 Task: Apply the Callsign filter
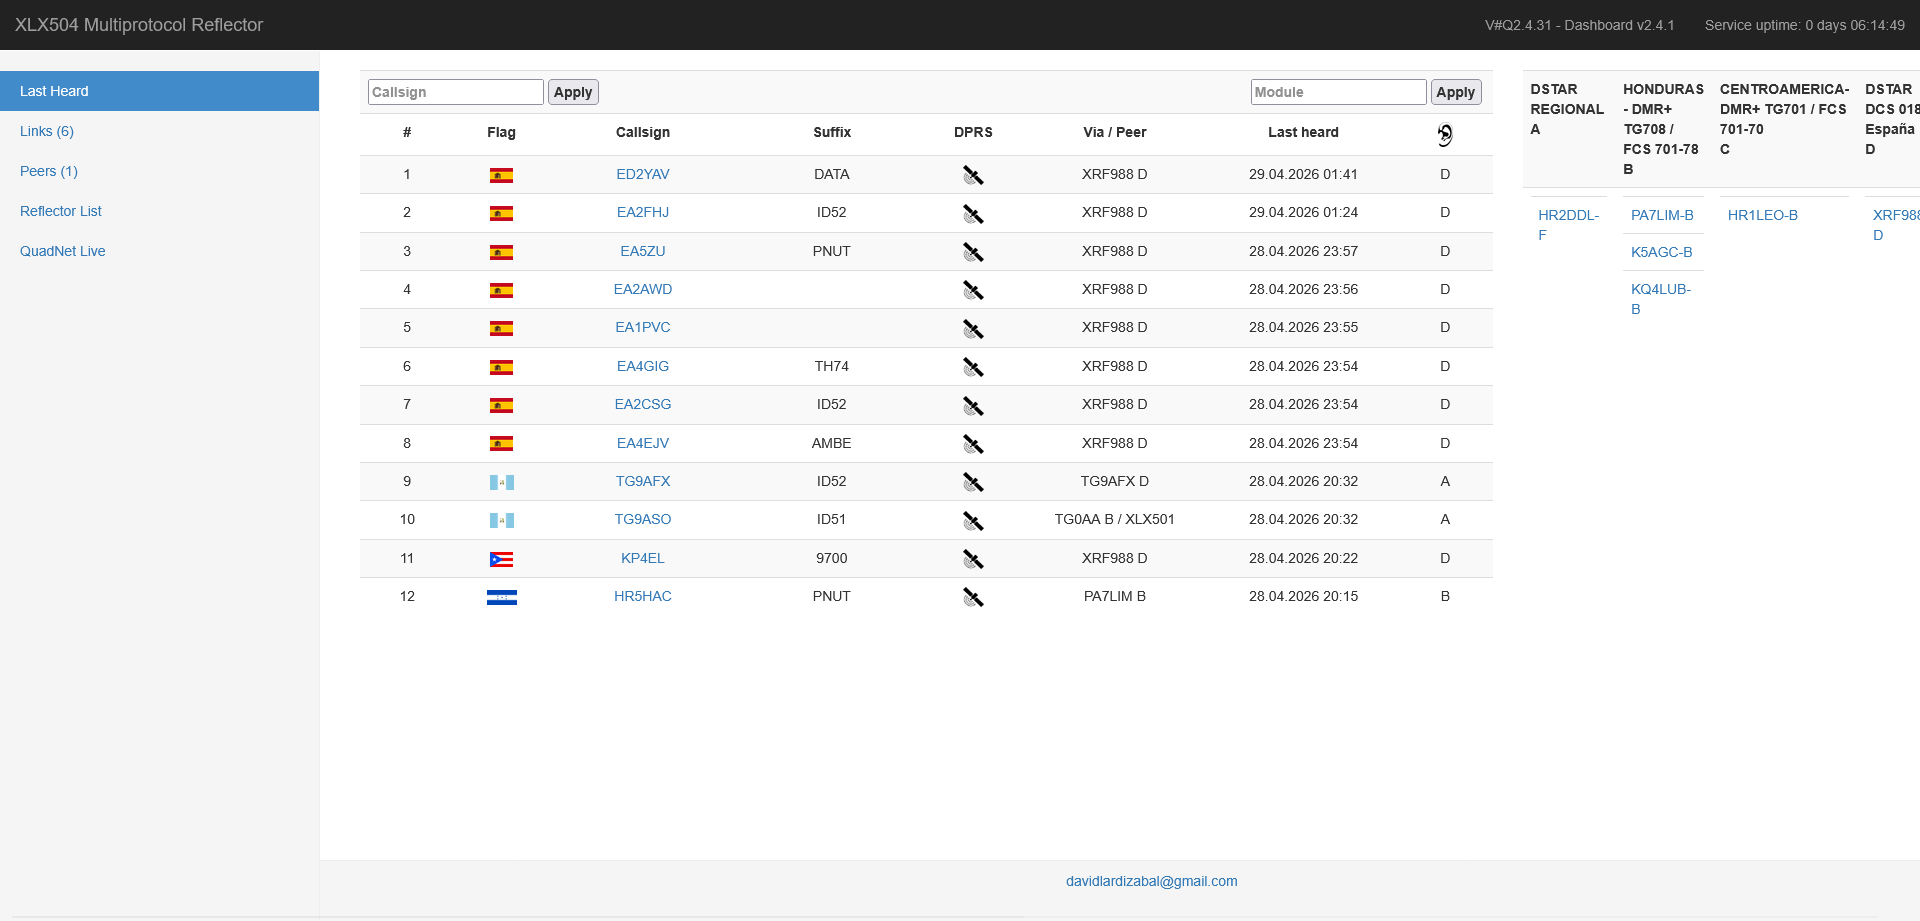(x=573, y=92)
